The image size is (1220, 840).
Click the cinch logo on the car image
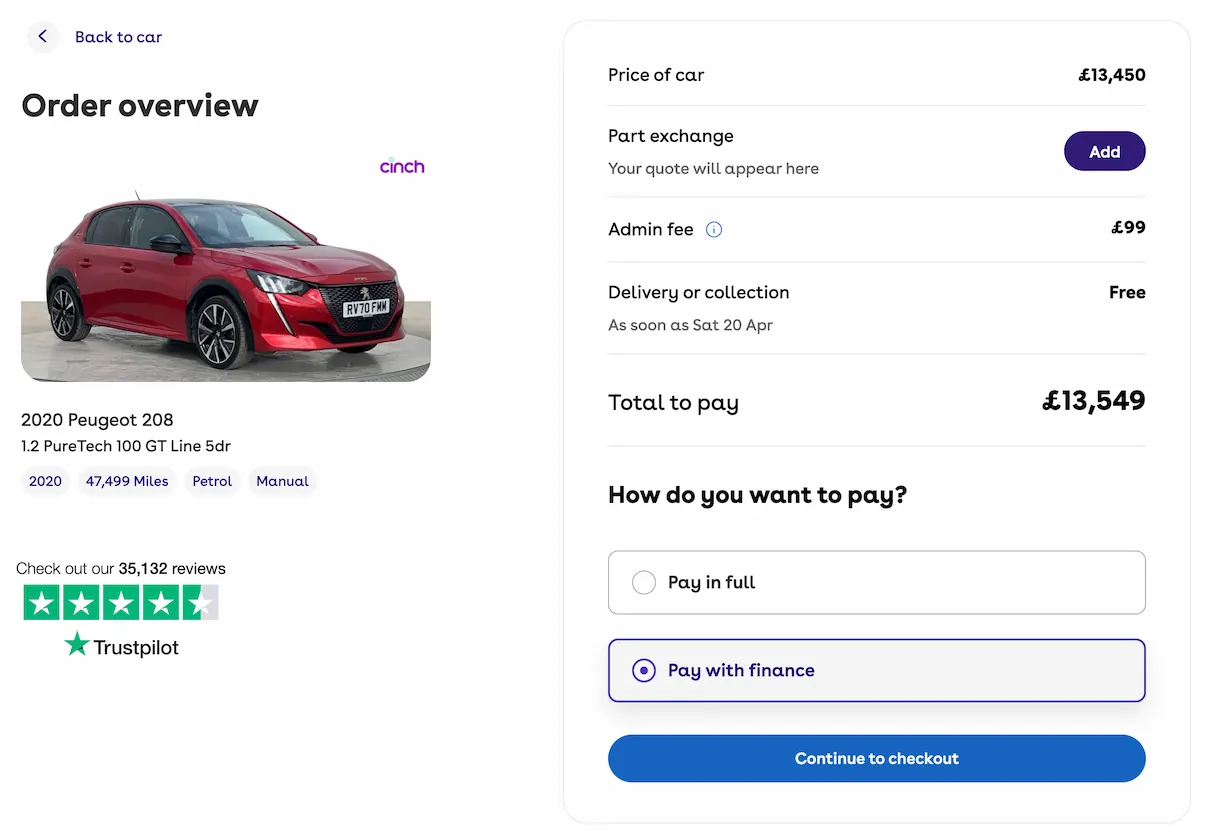[402, 167]
